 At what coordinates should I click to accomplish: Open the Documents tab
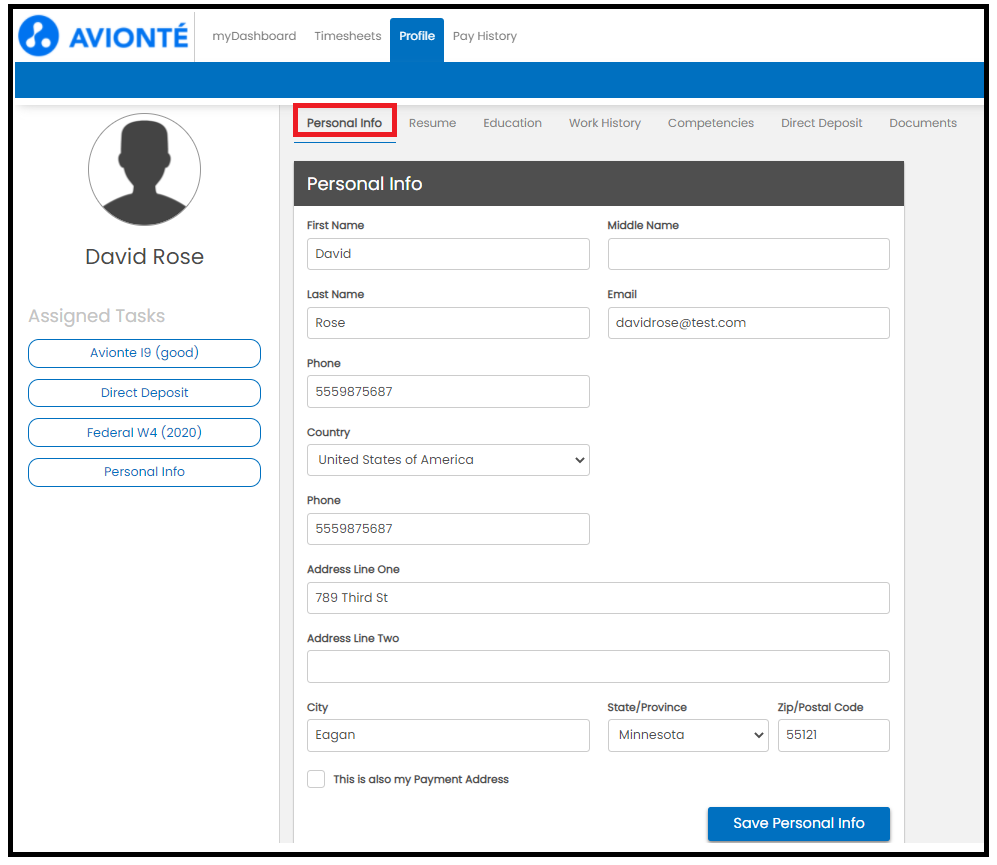coord(922,123)
